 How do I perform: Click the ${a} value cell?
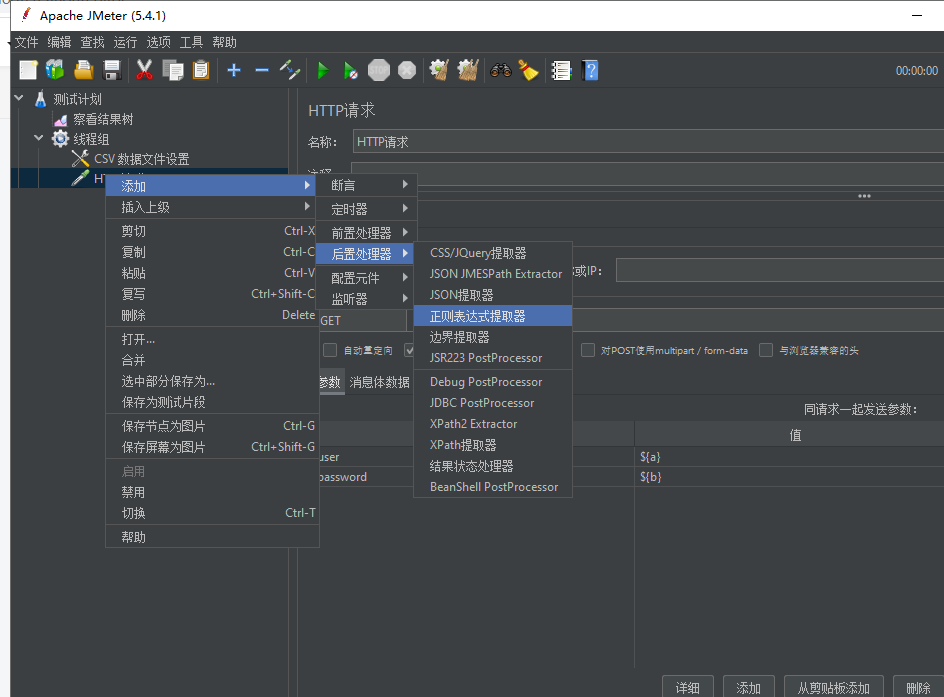tap(789, 457)
